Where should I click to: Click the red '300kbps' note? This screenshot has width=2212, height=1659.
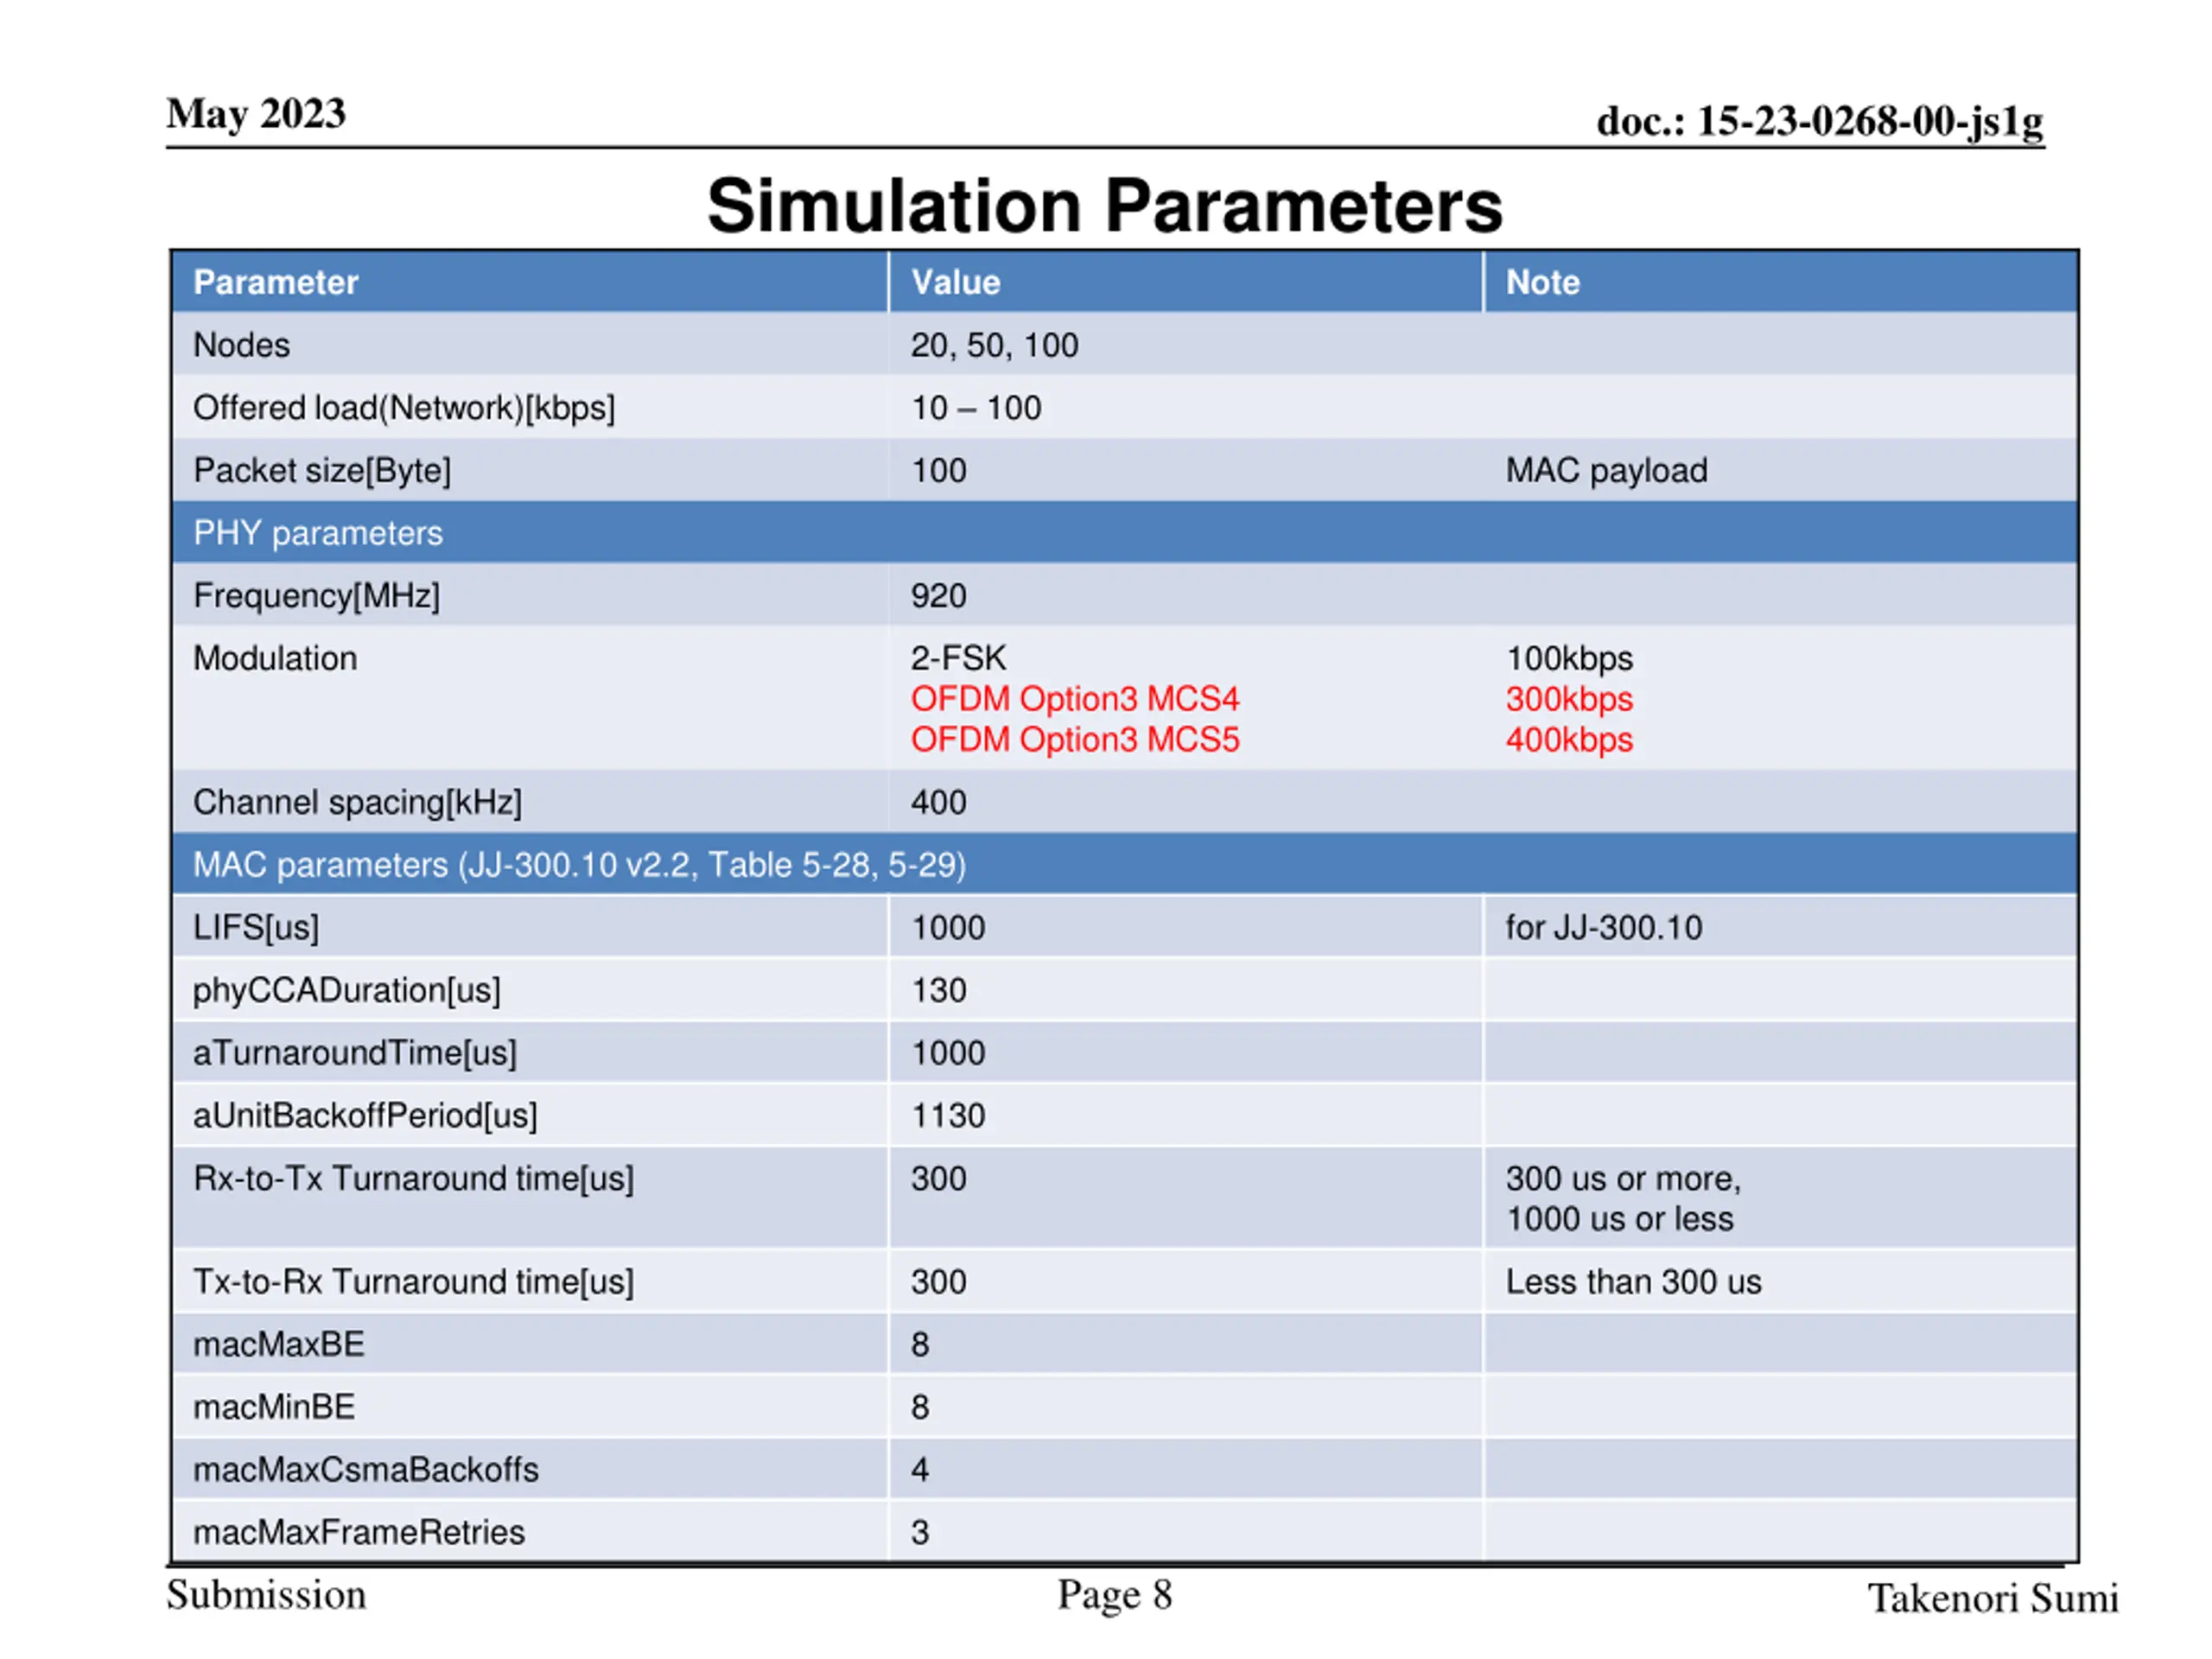point(1570,699)
